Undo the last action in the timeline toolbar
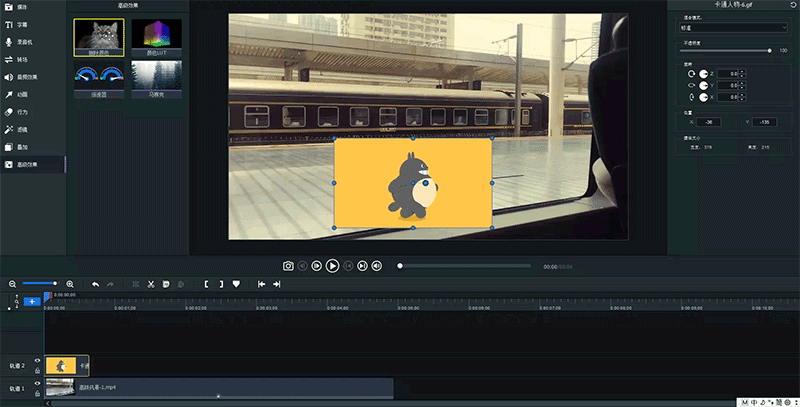The width and height of the screenshot is (800, 407). click(95, 284)
